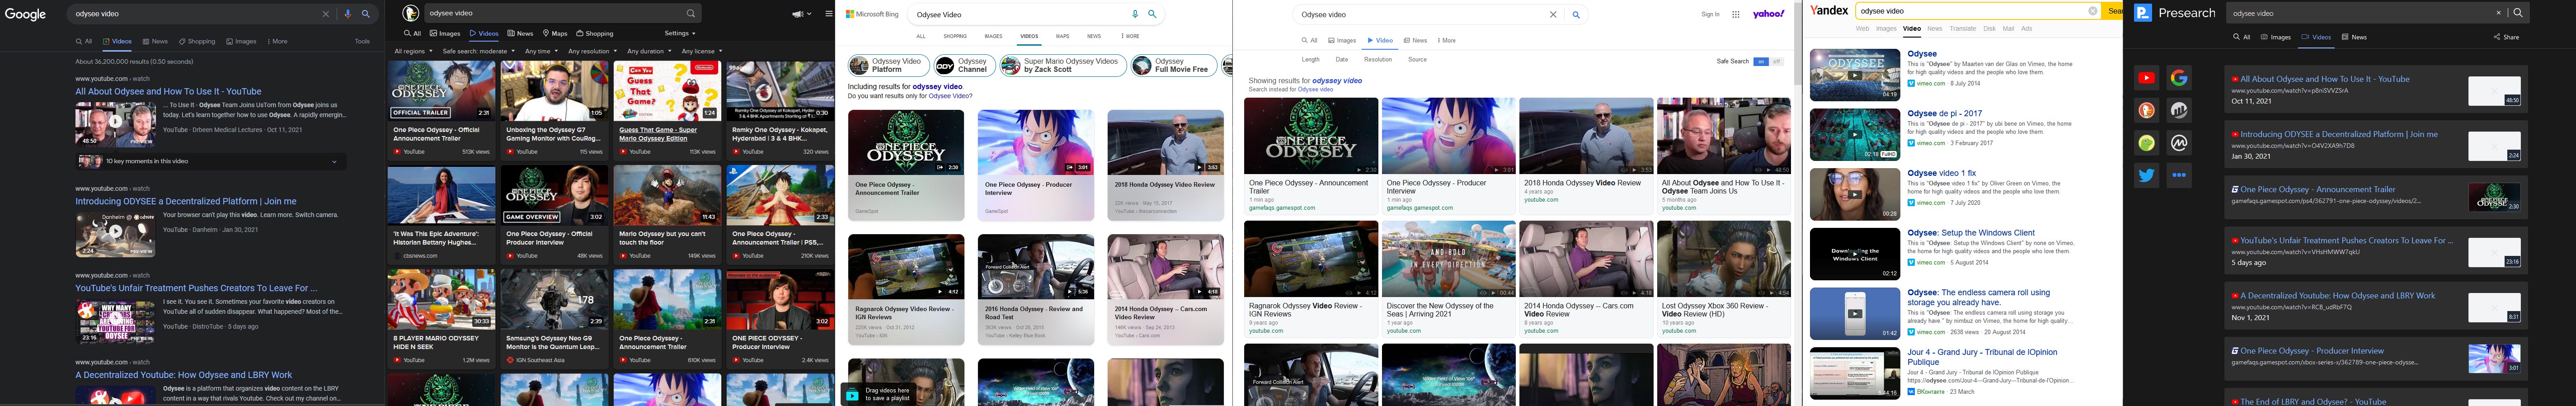Click Google Tools button
The width and height of the screenshot is (2576, 406).
point(362,41)
